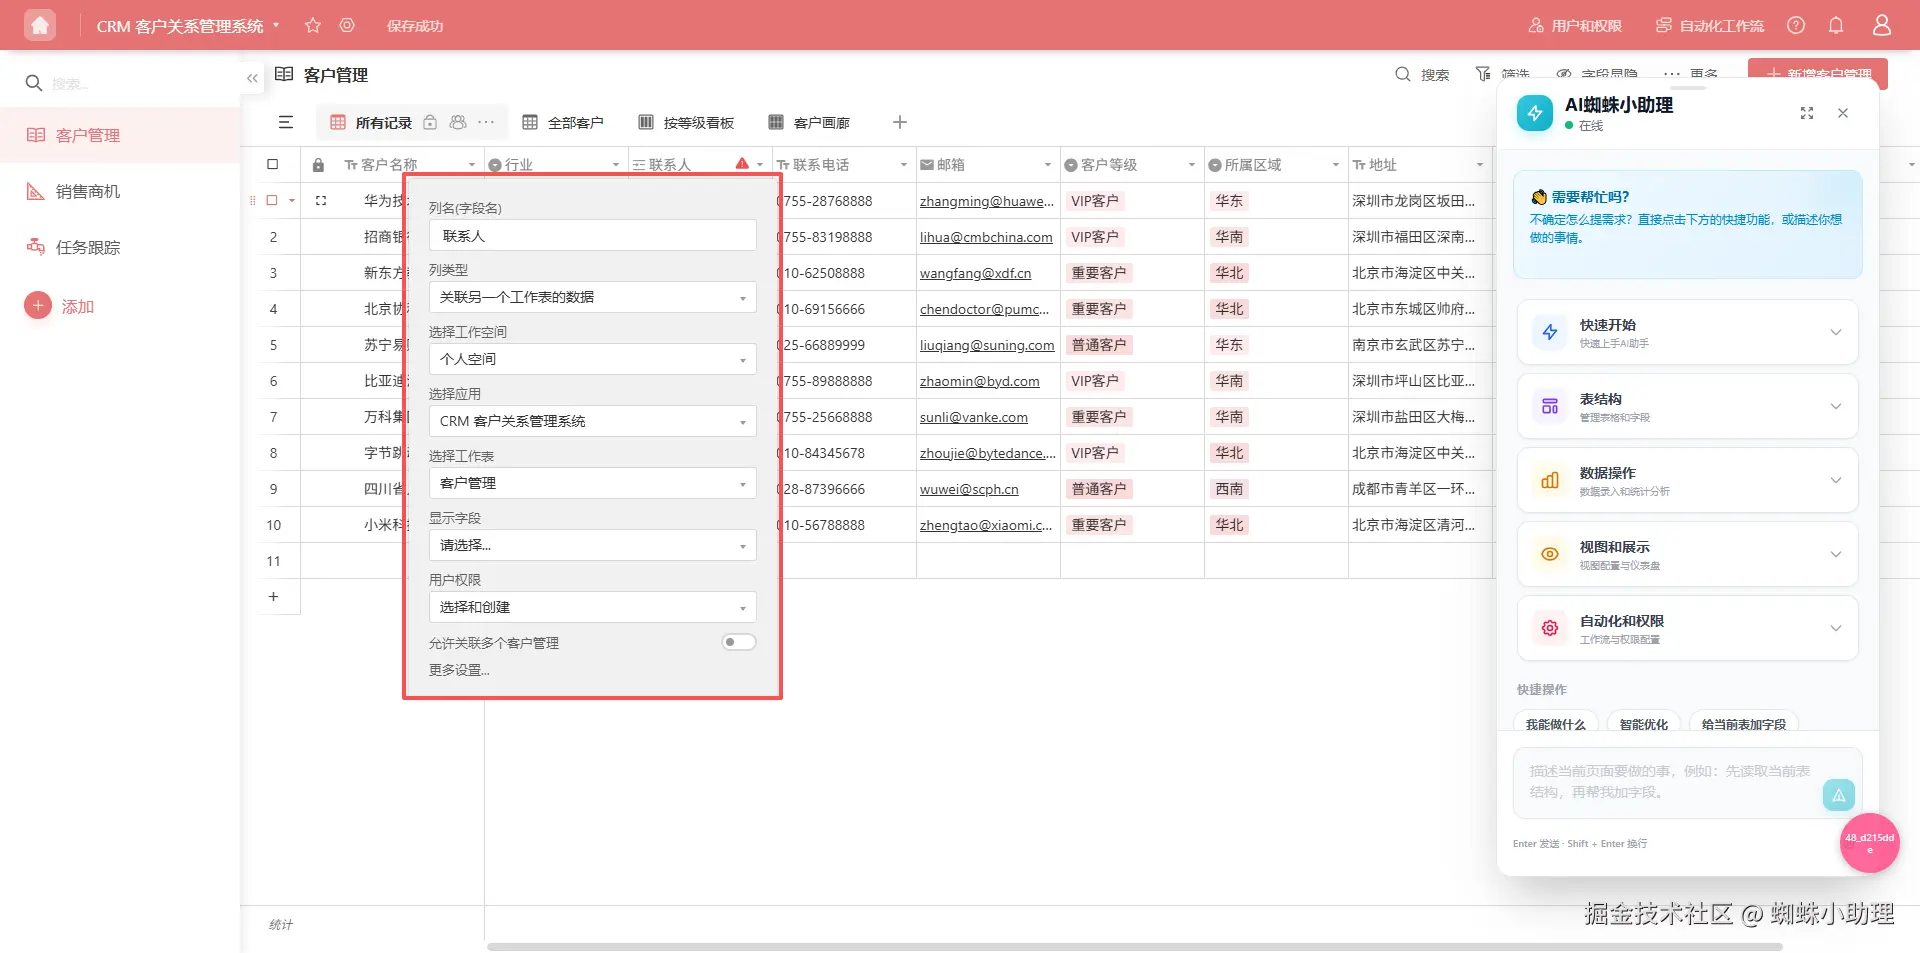Open the 选择工作空间 dropdown
The image size is (1920, 953).
[x=593, y=359]
